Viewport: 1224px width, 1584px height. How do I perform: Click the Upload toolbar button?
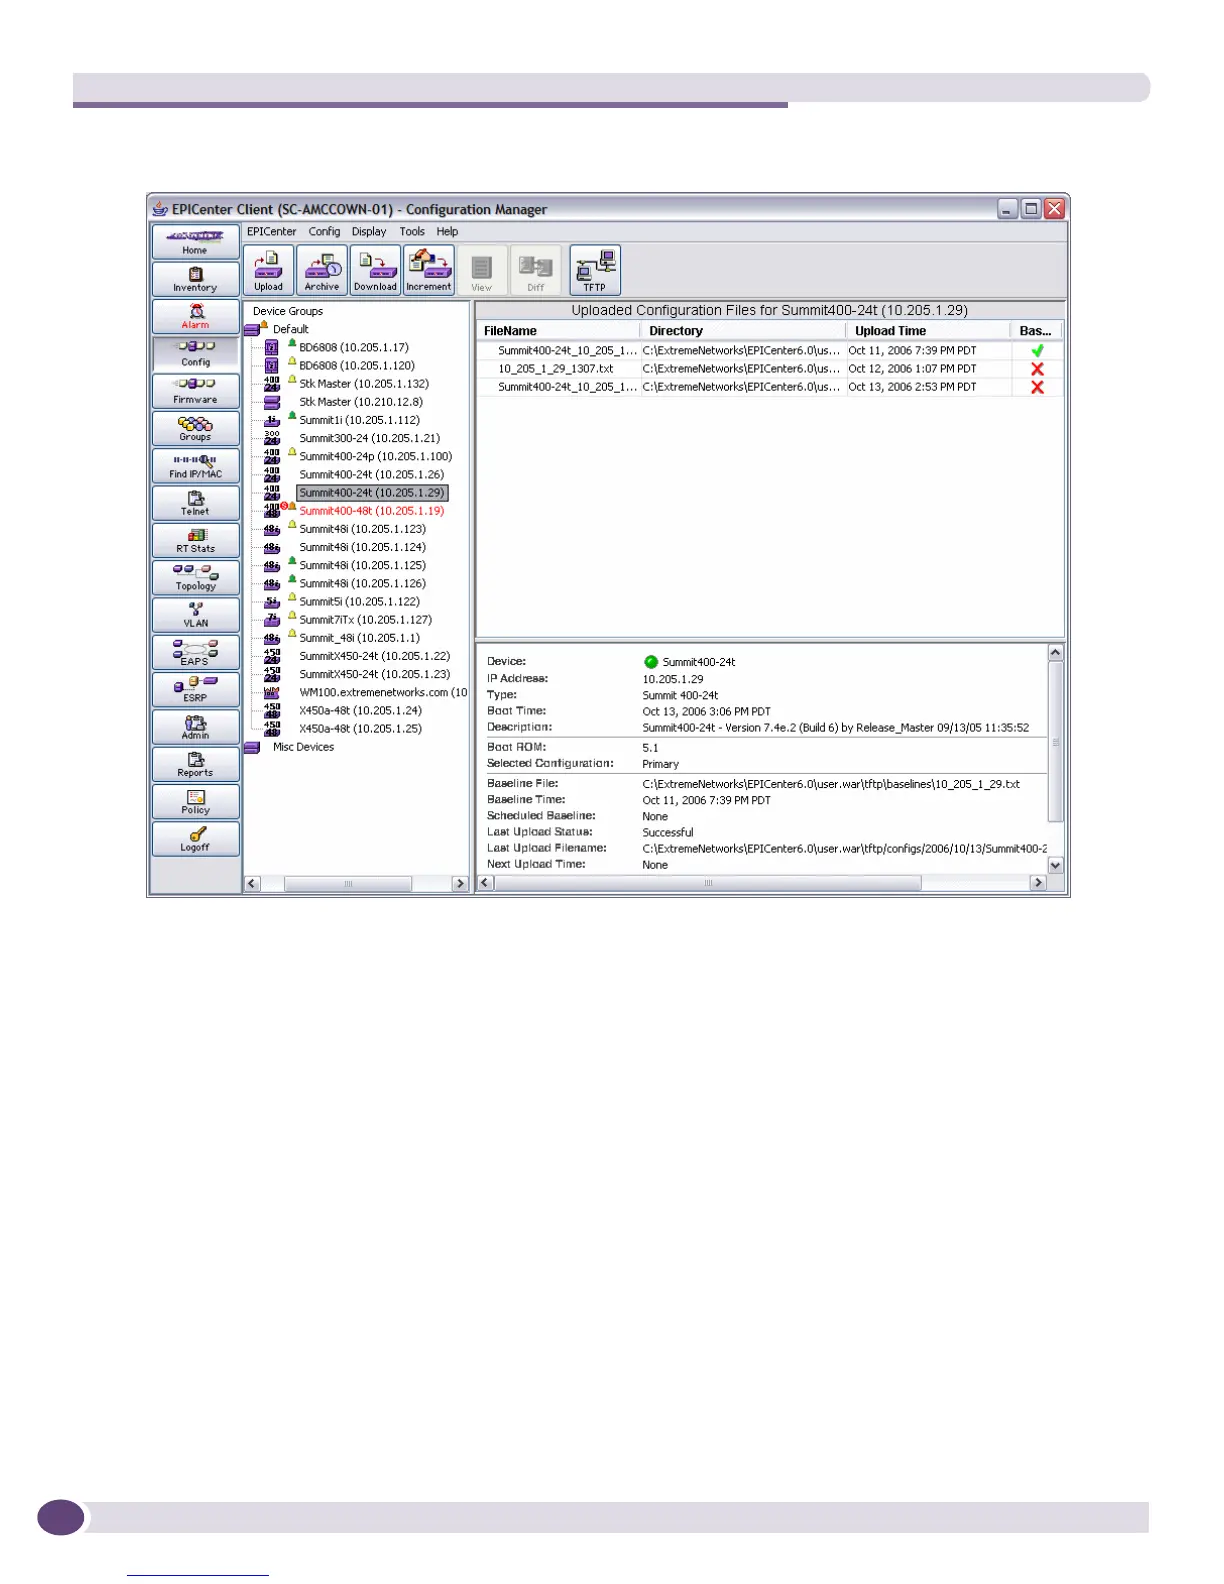coord(269,270)
